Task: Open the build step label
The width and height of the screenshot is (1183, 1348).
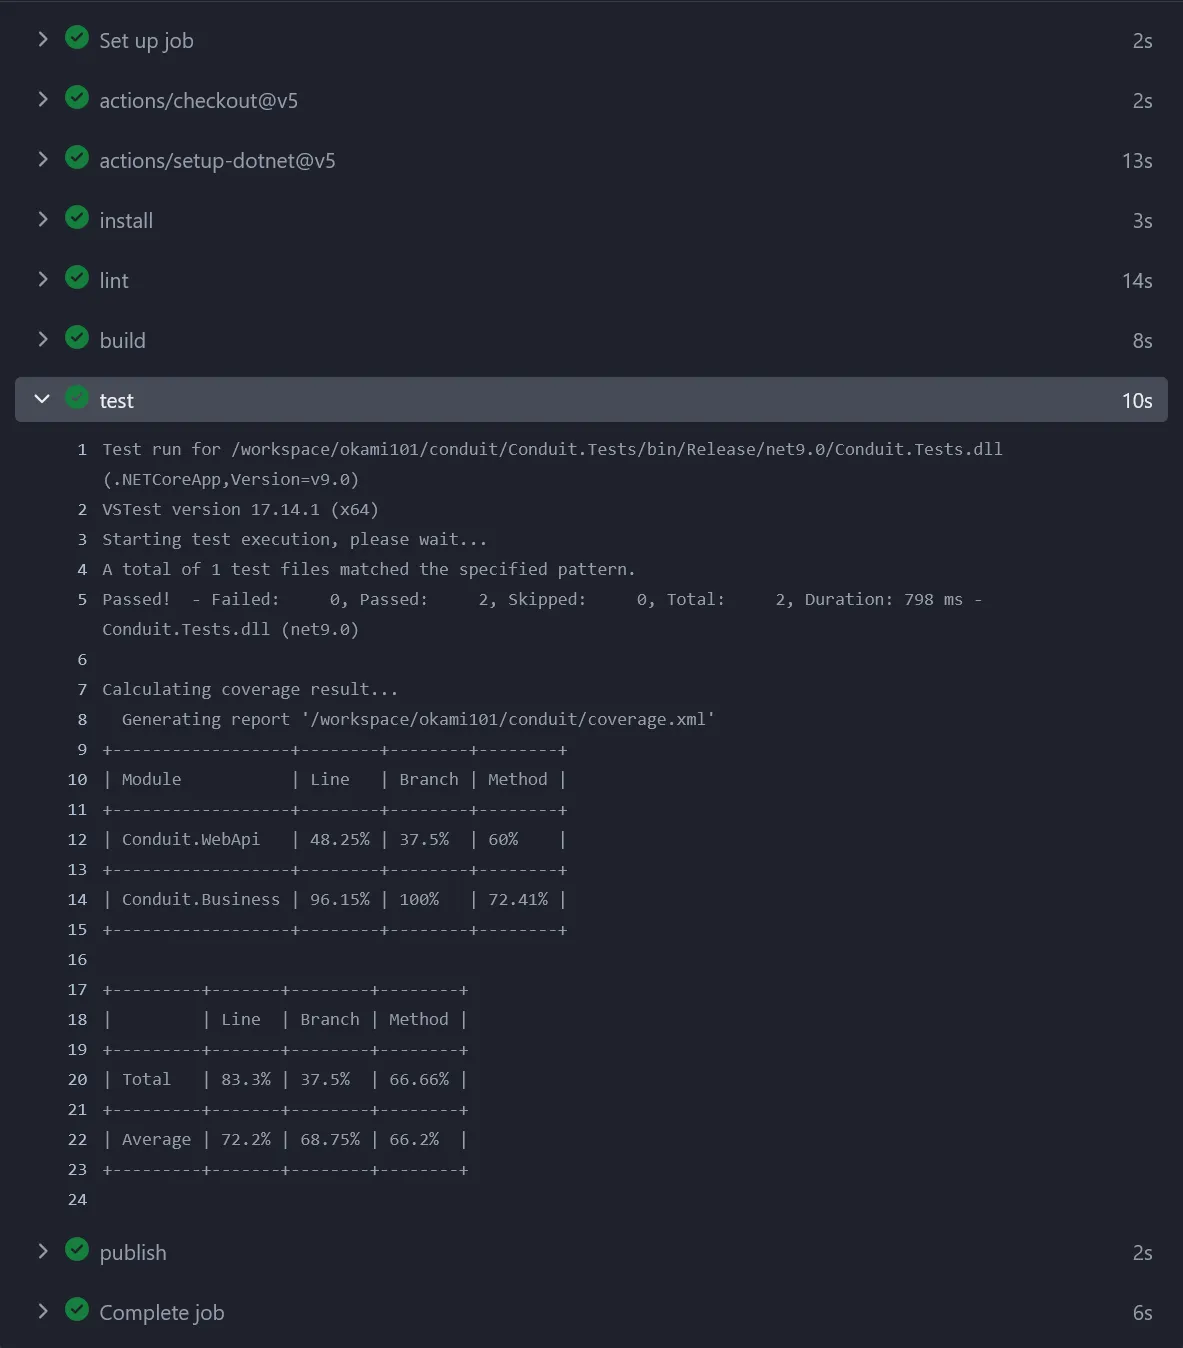Action: tap(122, 341)
